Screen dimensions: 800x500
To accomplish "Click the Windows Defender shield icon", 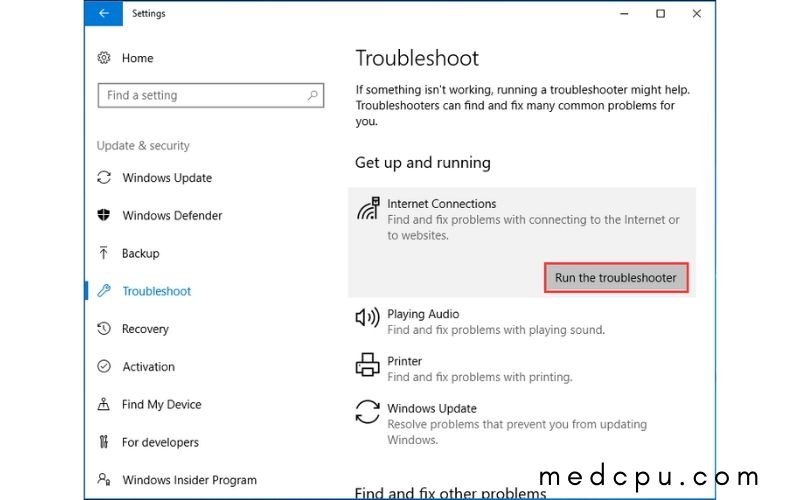I will 104,215.
